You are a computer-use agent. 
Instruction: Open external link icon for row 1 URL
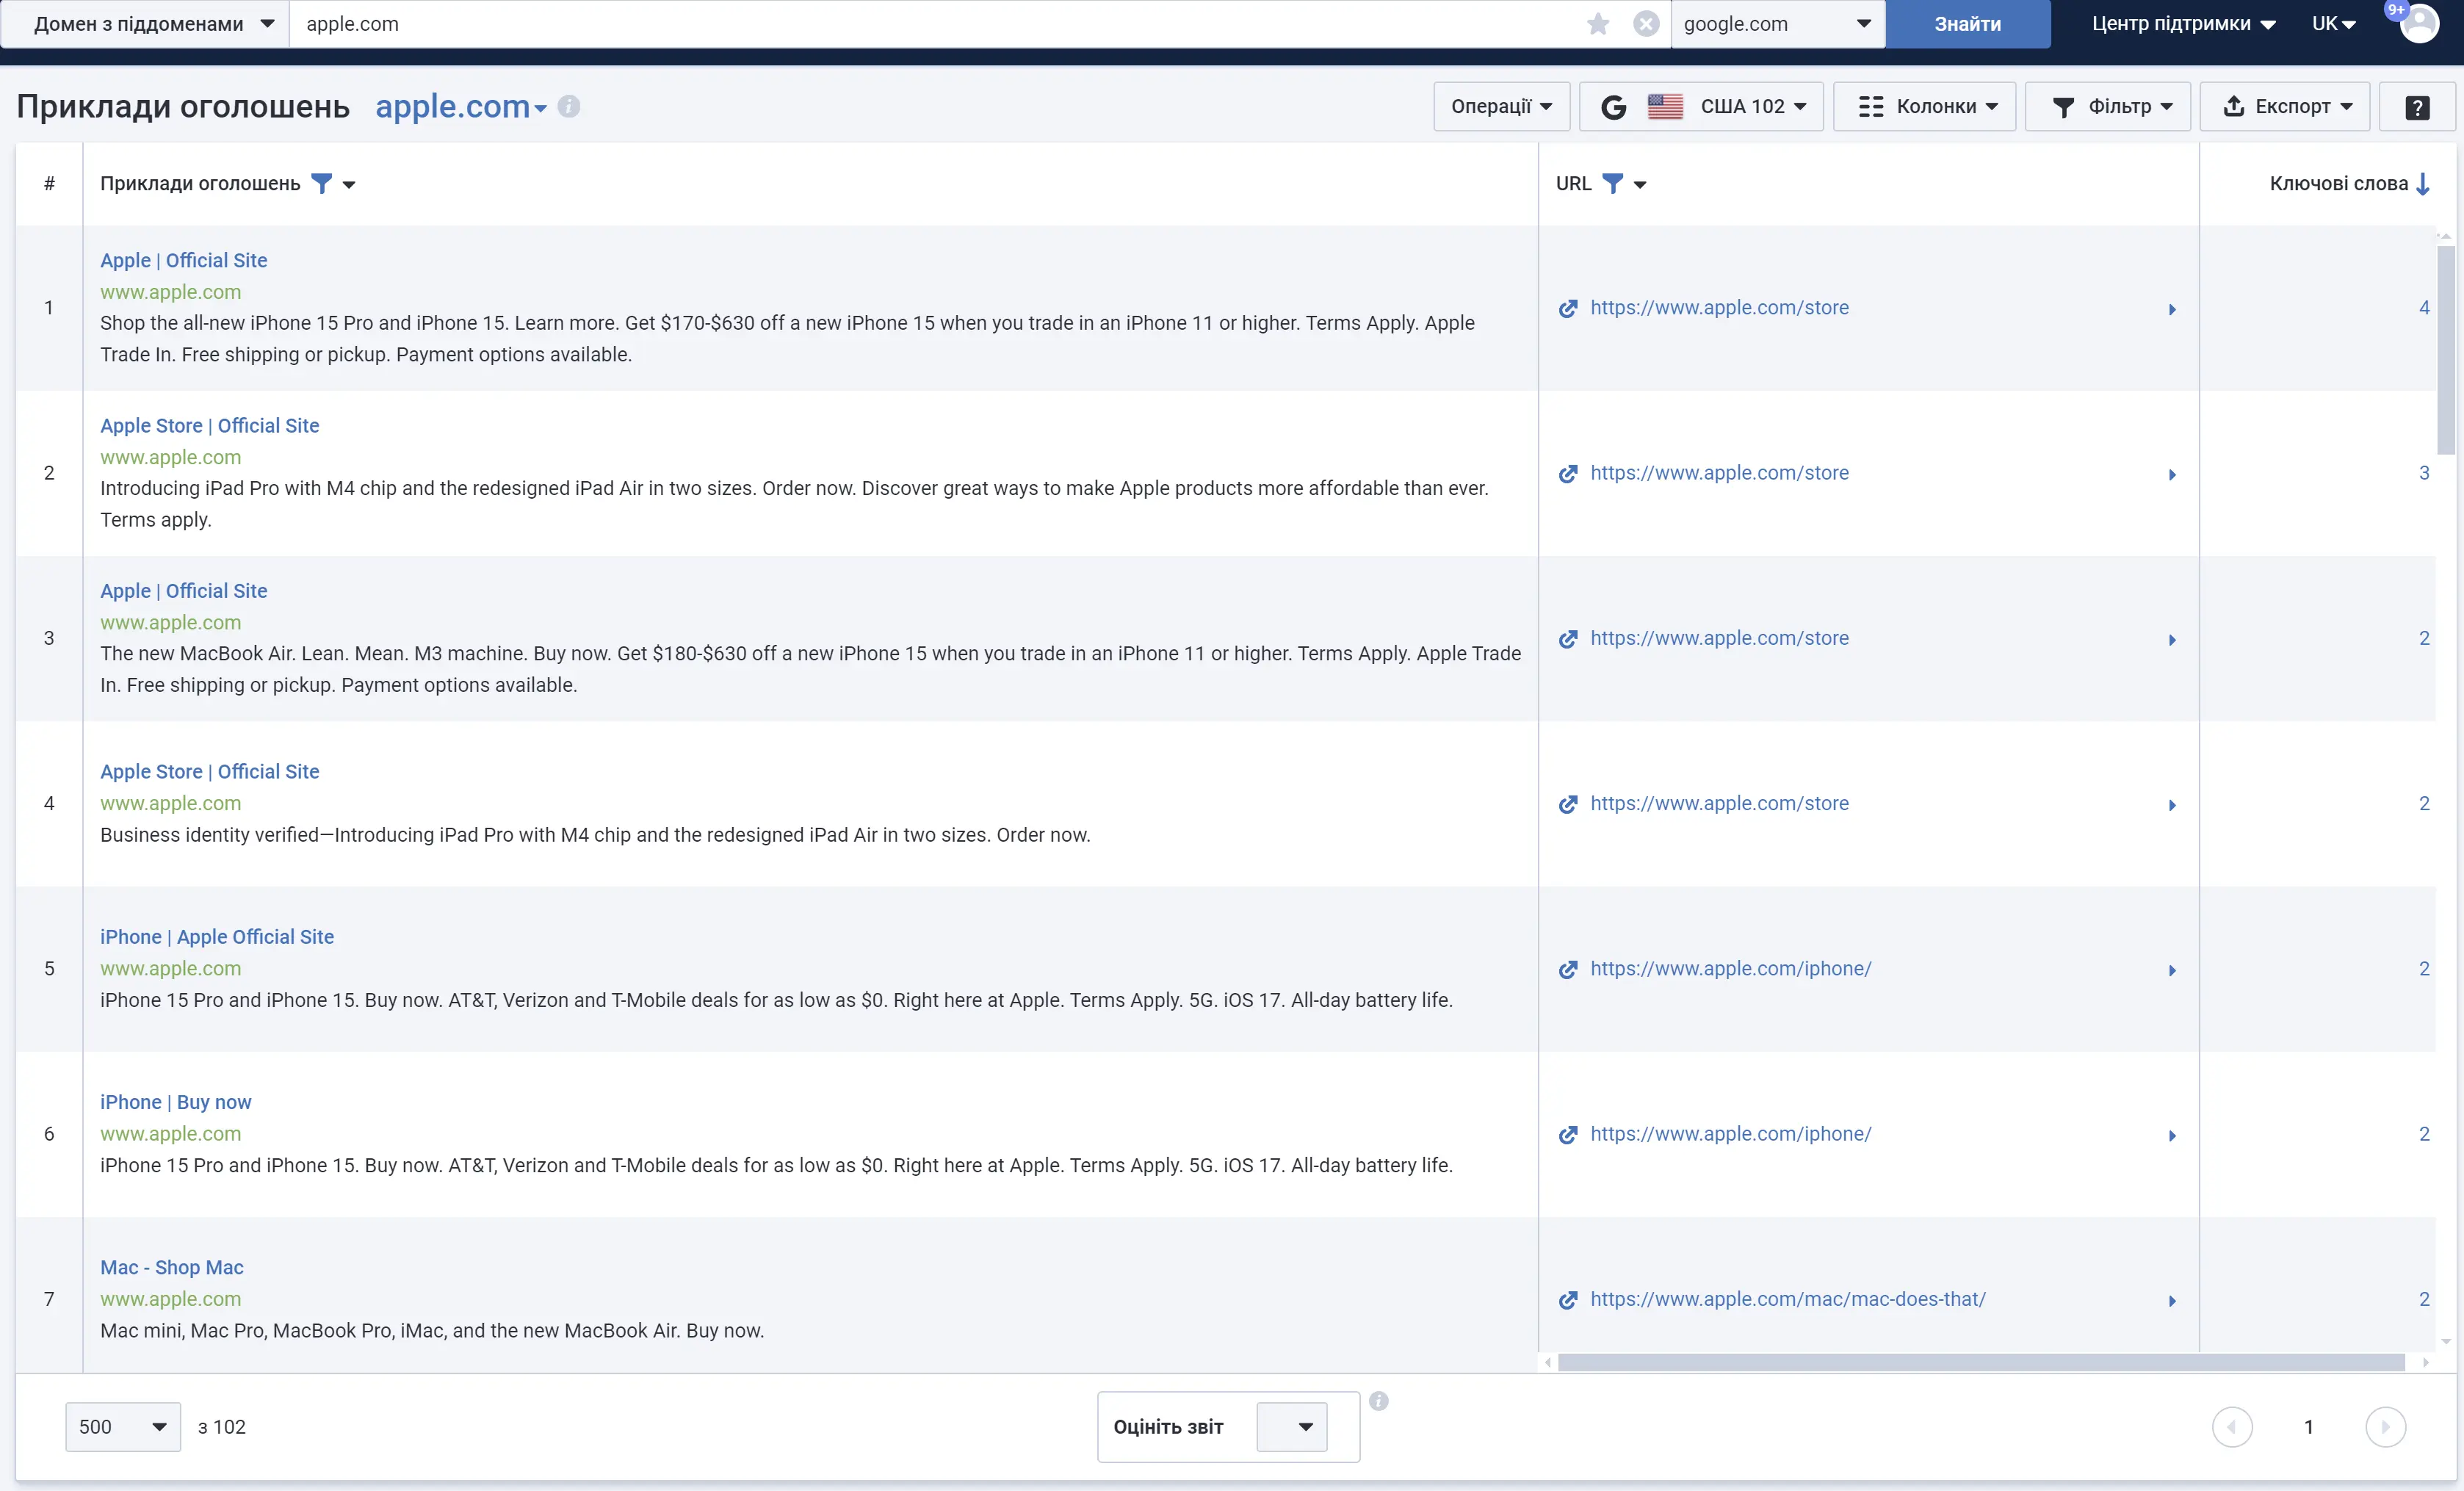[1568, 308]
